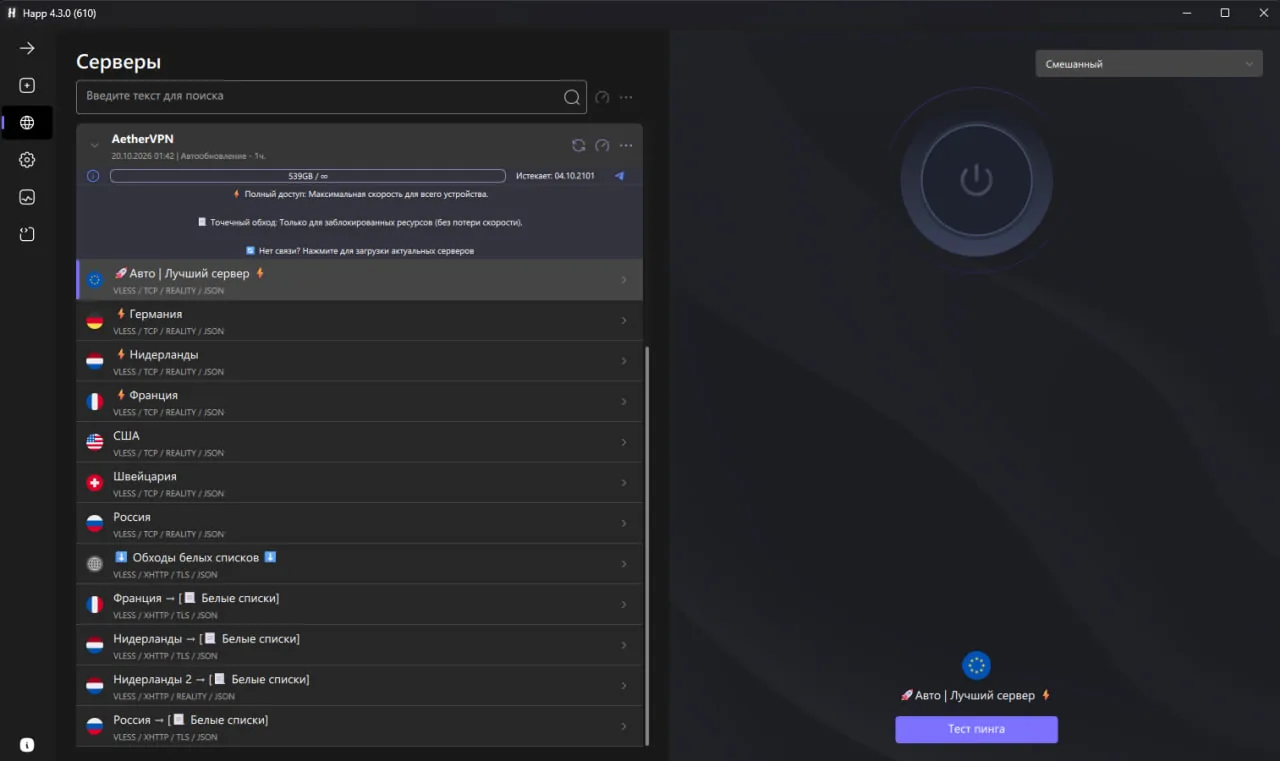Screen dimensions: 1280x761
Task: Open AetherVPN three-dot options menu
Action: tap(626, 145)
